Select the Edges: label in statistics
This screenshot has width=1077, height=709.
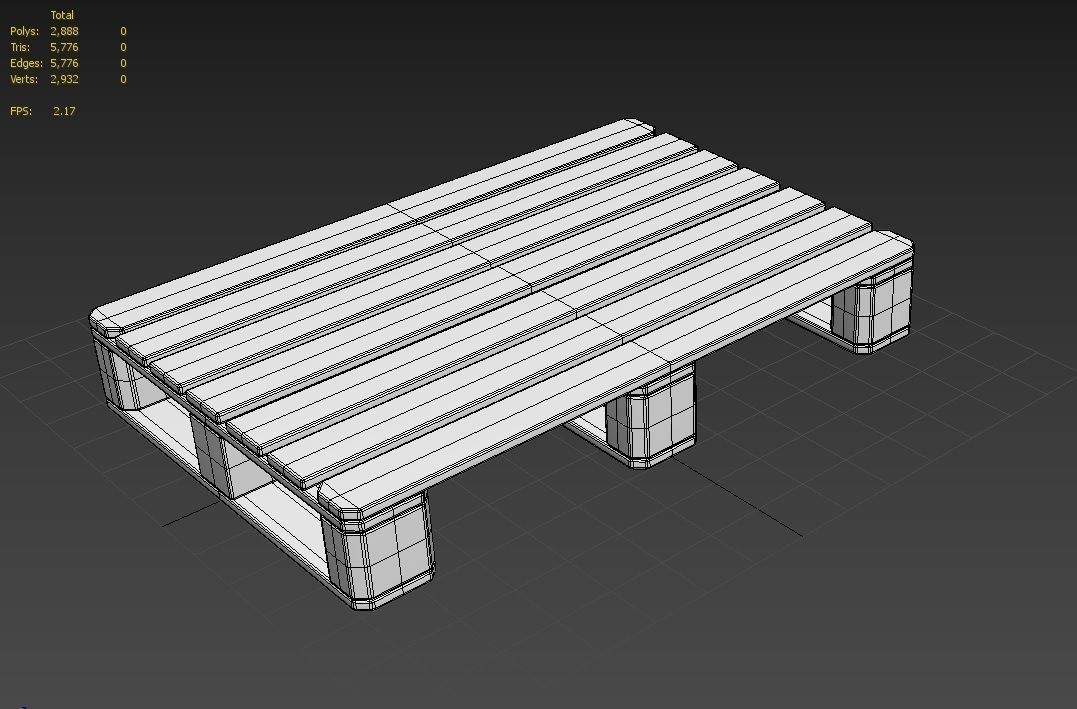tap(26, 63)
